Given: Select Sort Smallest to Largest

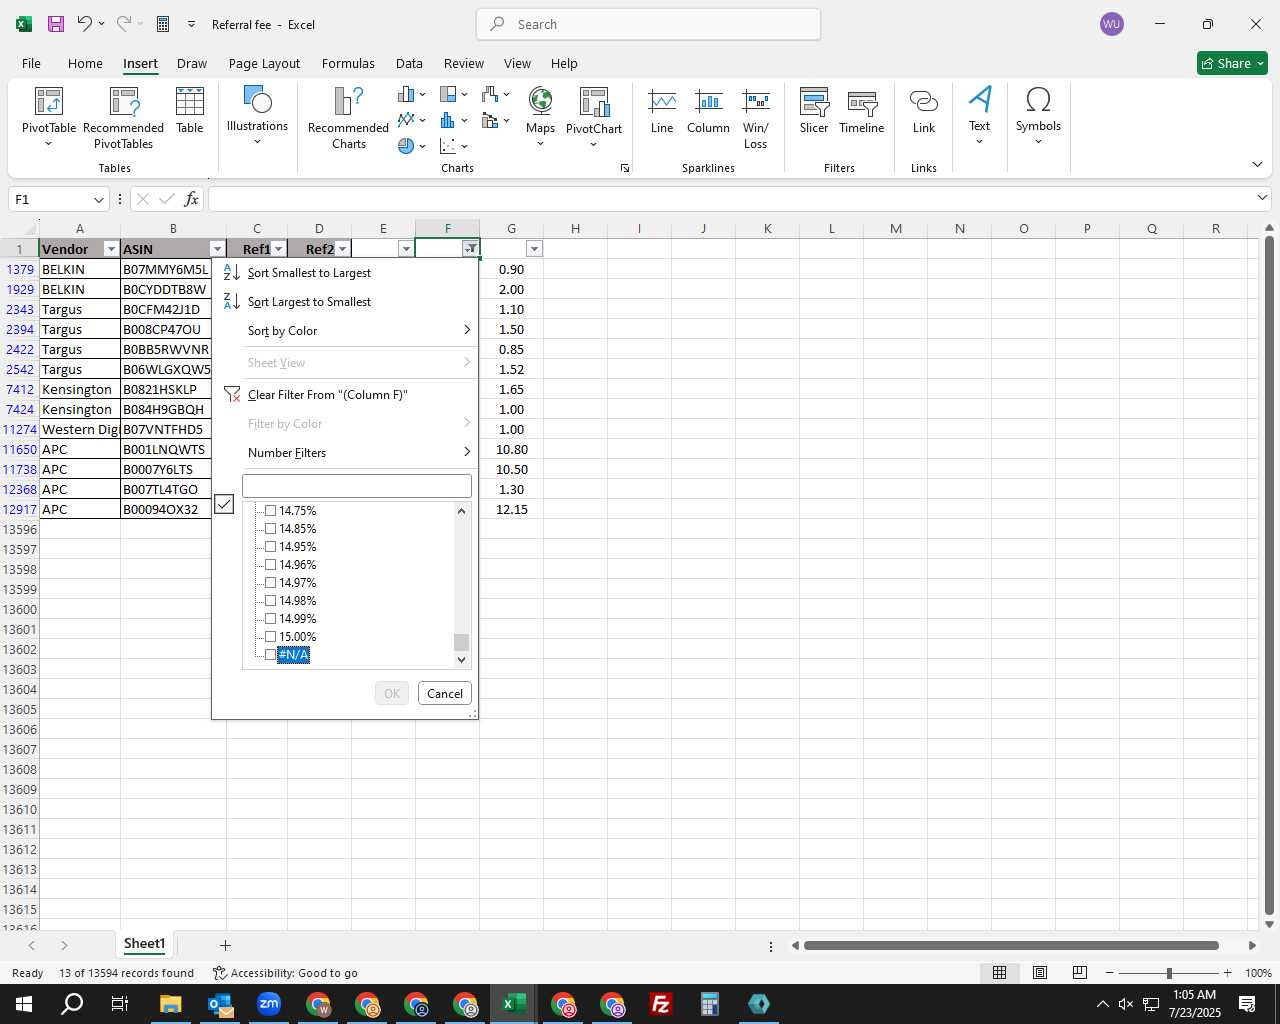Looking at the screenshot, I should [346, 273].
